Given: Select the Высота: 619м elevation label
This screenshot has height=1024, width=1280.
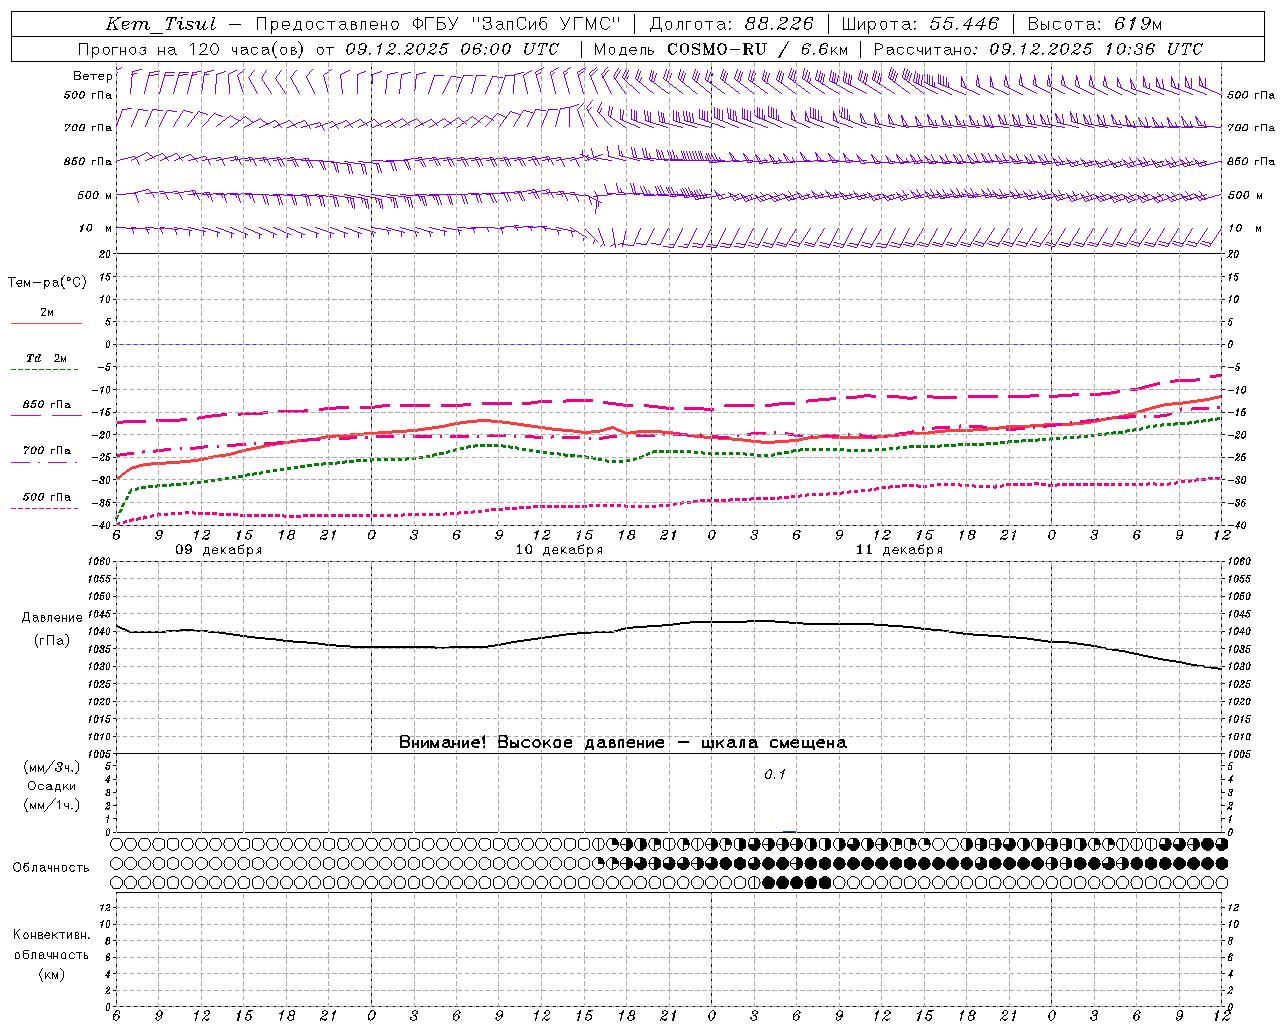Looking at the screenshot, I should [1095, 24].
